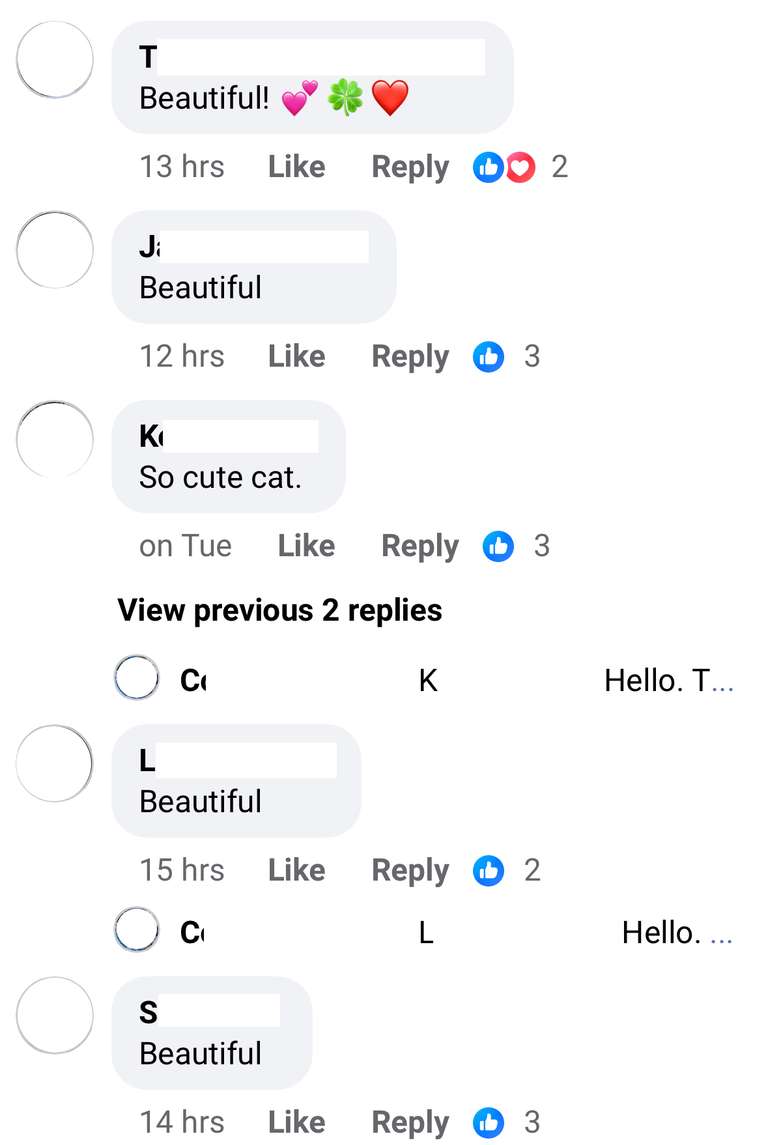Click Reply on the 'So cute cat.' comment
768x1145 pixels.
click(x=418, y=546)
